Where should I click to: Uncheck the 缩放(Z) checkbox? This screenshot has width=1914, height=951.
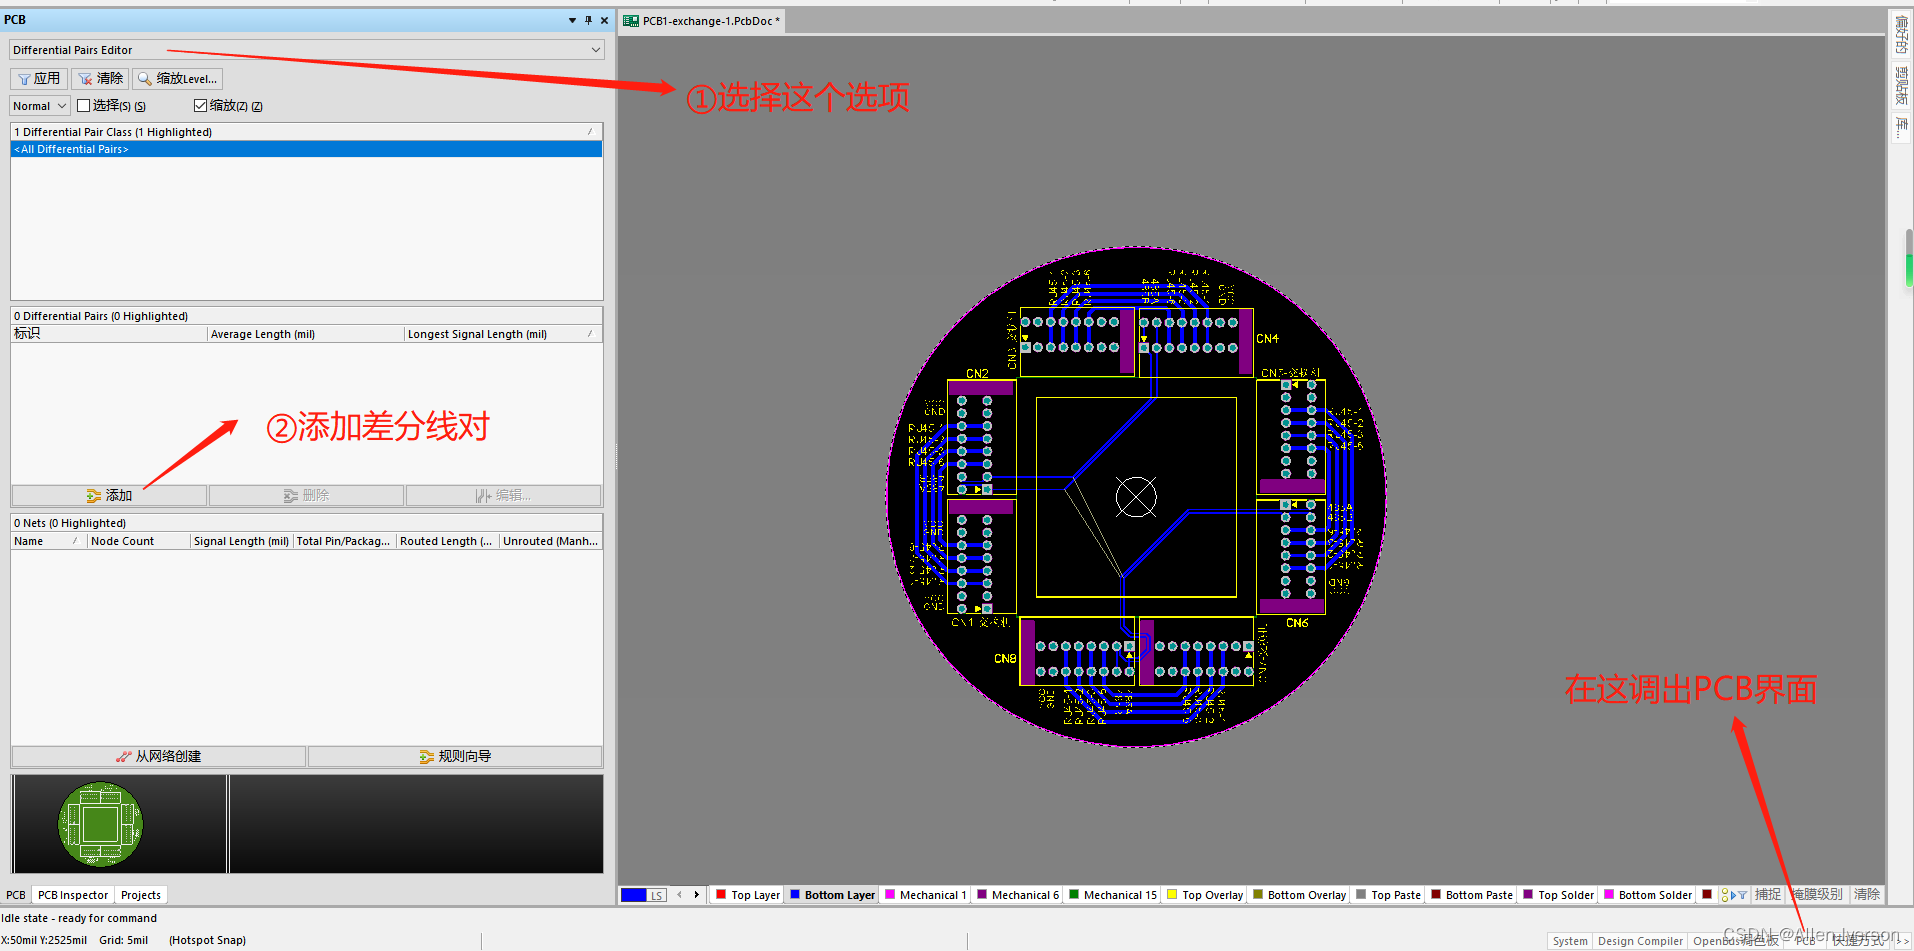click(x=200, y=106)
